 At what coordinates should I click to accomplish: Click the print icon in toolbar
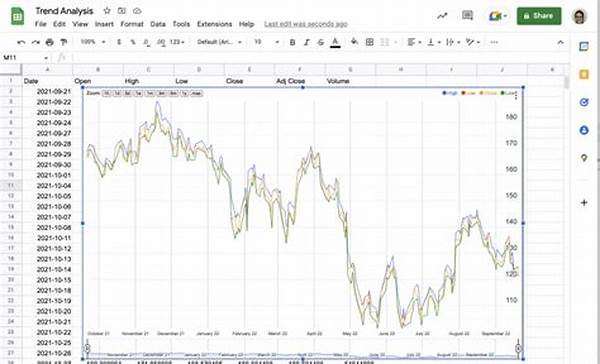click(49, 42)
